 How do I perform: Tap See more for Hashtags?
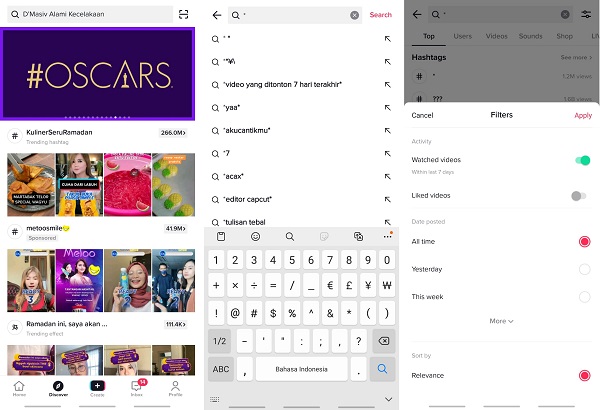(x=576, y=57)
